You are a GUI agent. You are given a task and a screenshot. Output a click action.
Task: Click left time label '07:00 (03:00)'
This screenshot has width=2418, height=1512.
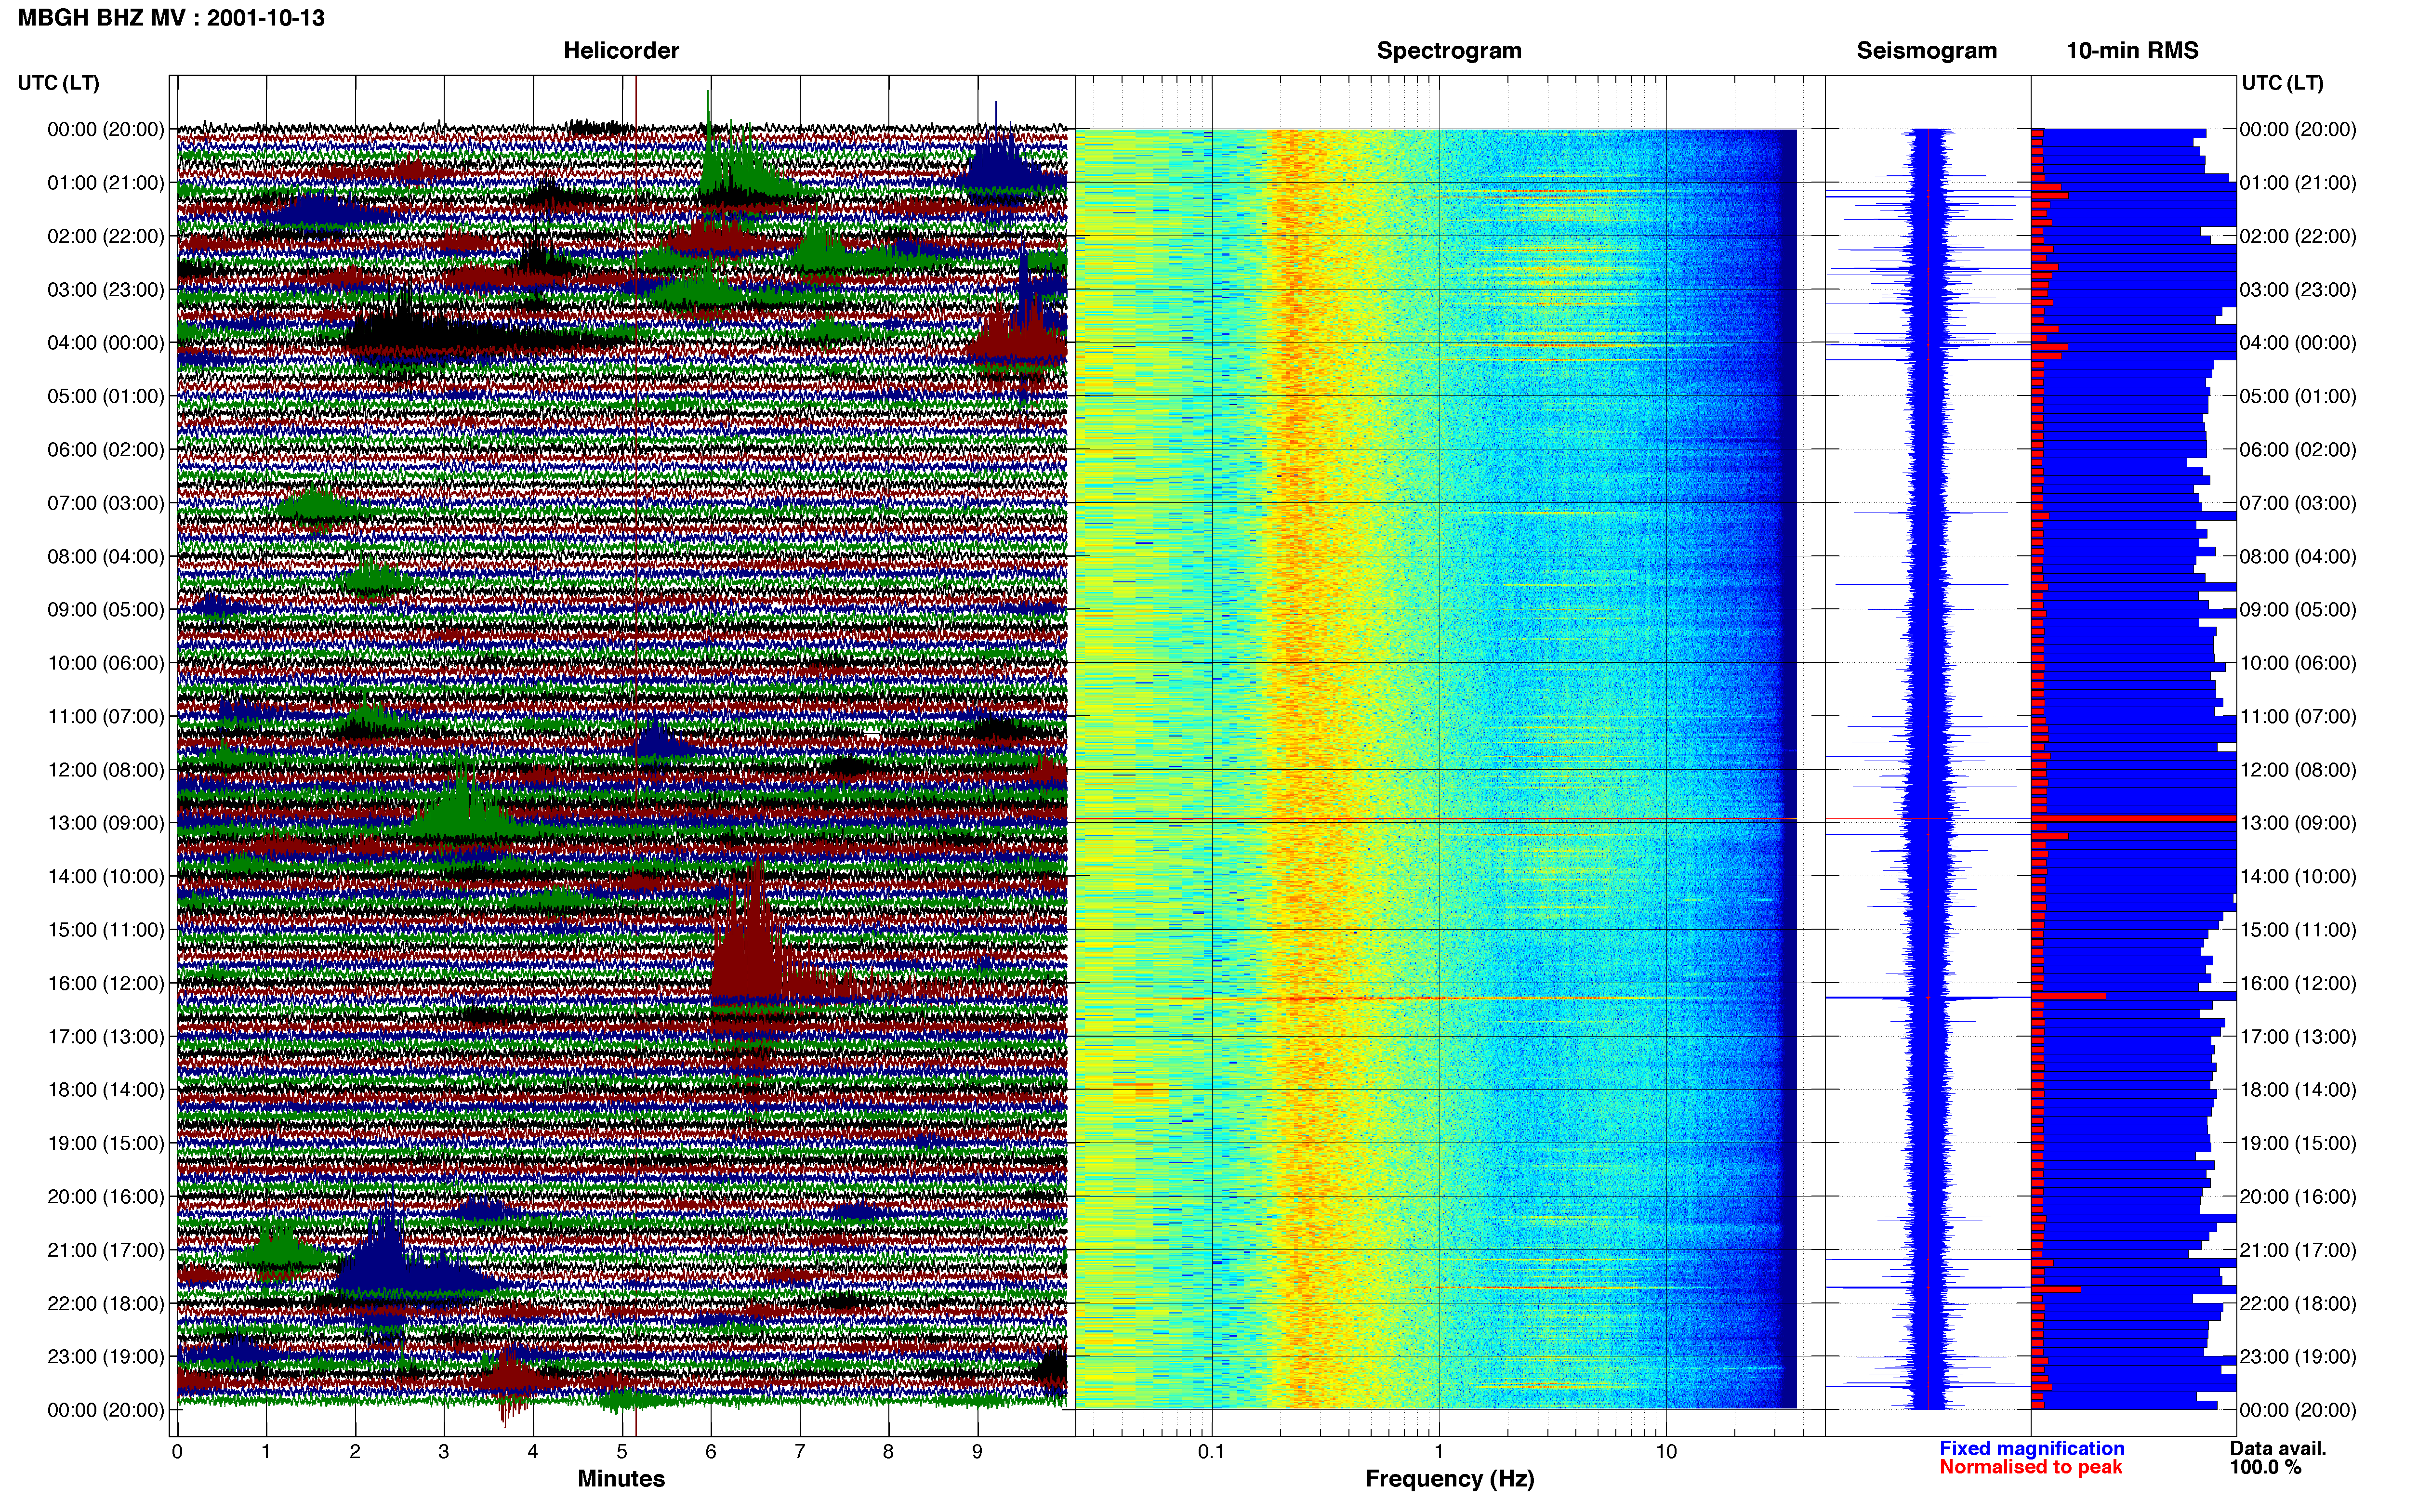pyautogui.click(x=105, y=503)
